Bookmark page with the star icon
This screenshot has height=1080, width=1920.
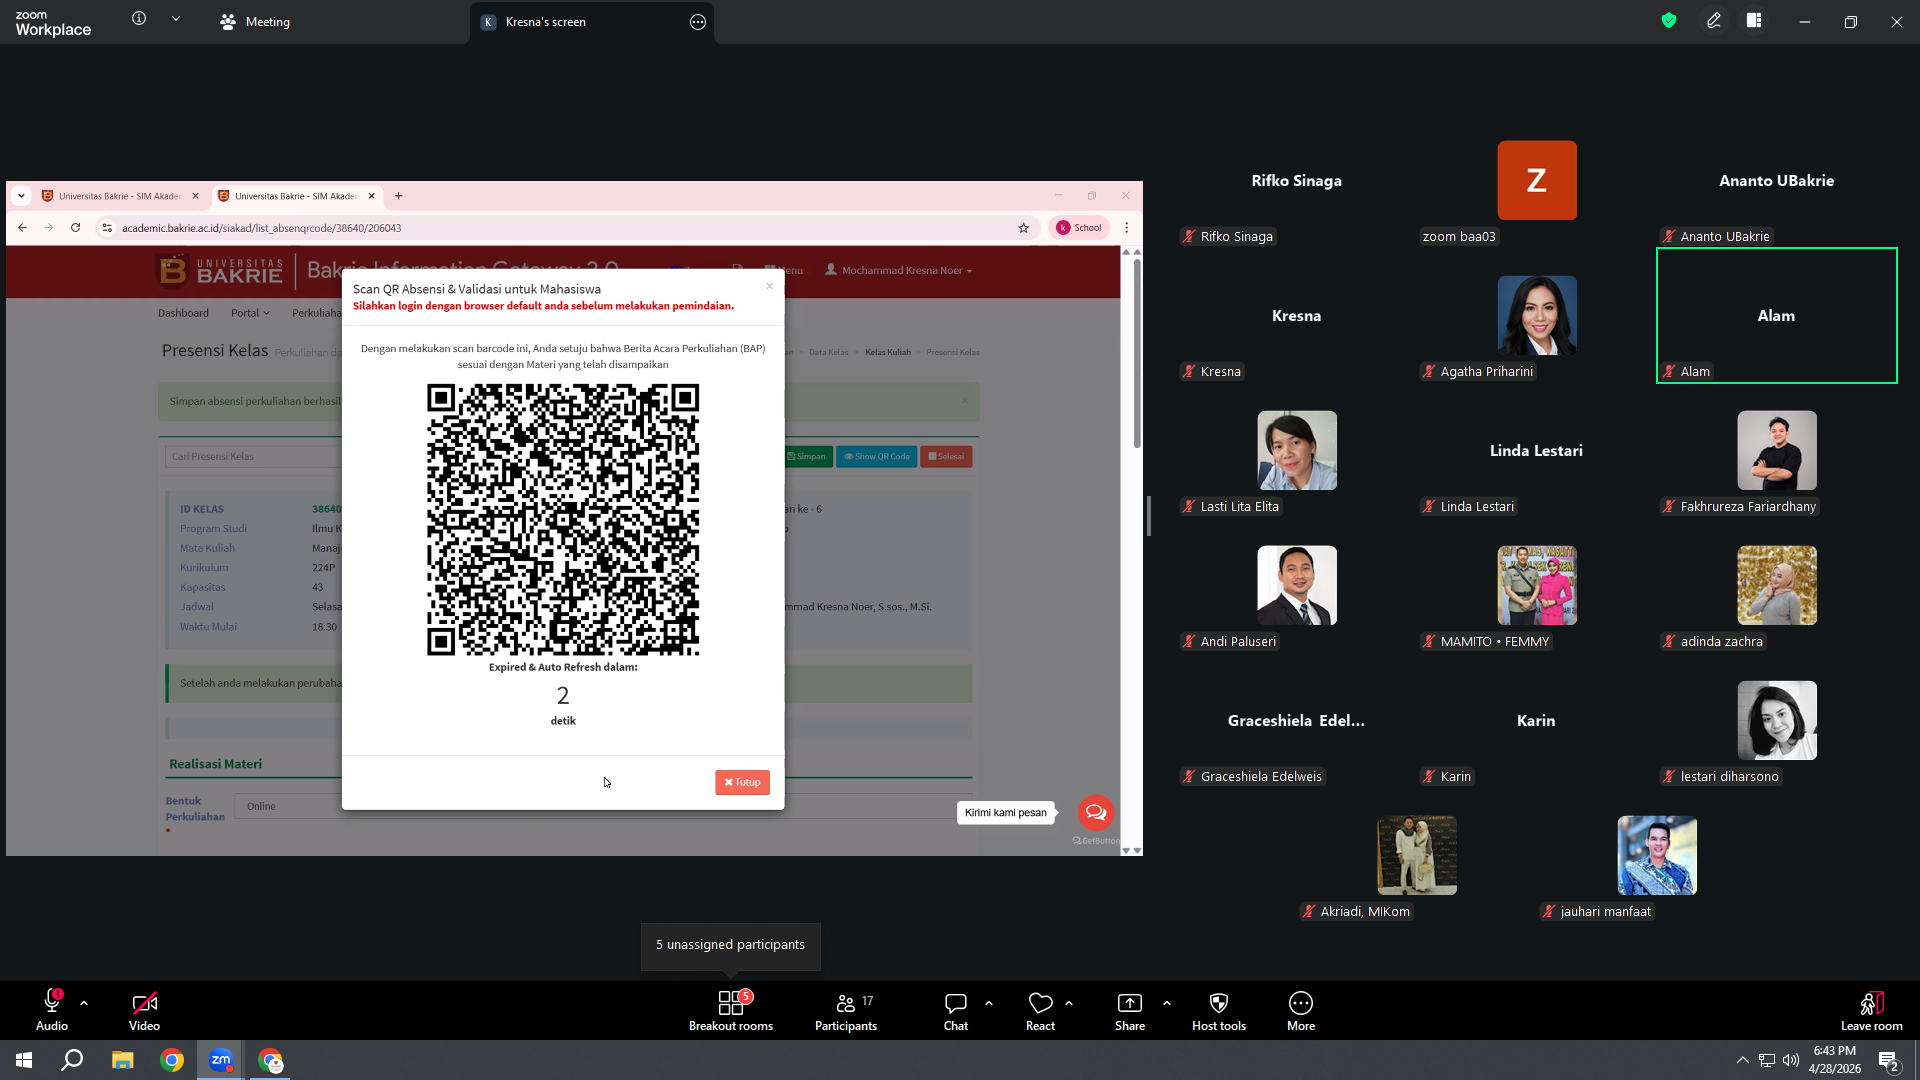coord(1024,228)
